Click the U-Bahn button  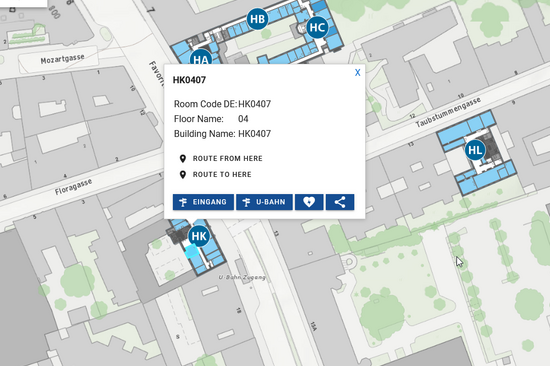tap(264, 202)
